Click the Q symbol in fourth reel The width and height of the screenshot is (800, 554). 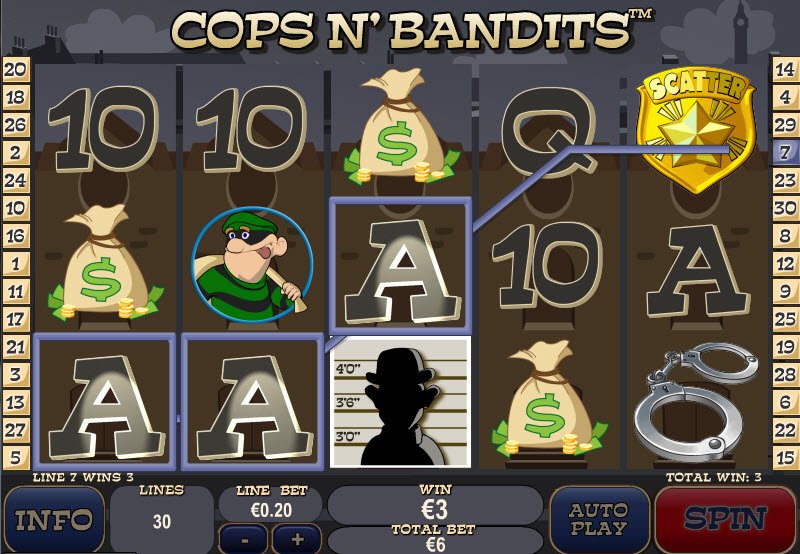[x=548, y=132]
